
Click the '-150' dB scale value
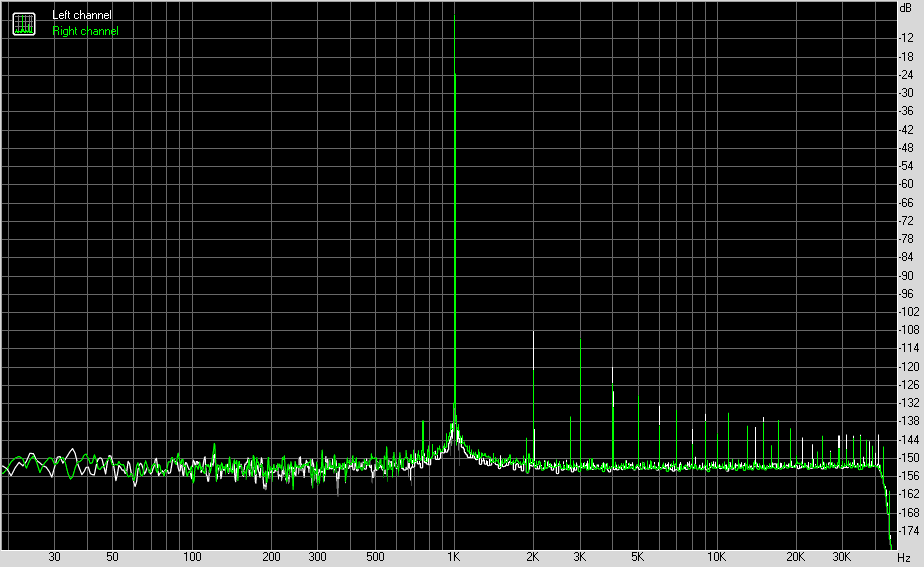coord(908,458)
